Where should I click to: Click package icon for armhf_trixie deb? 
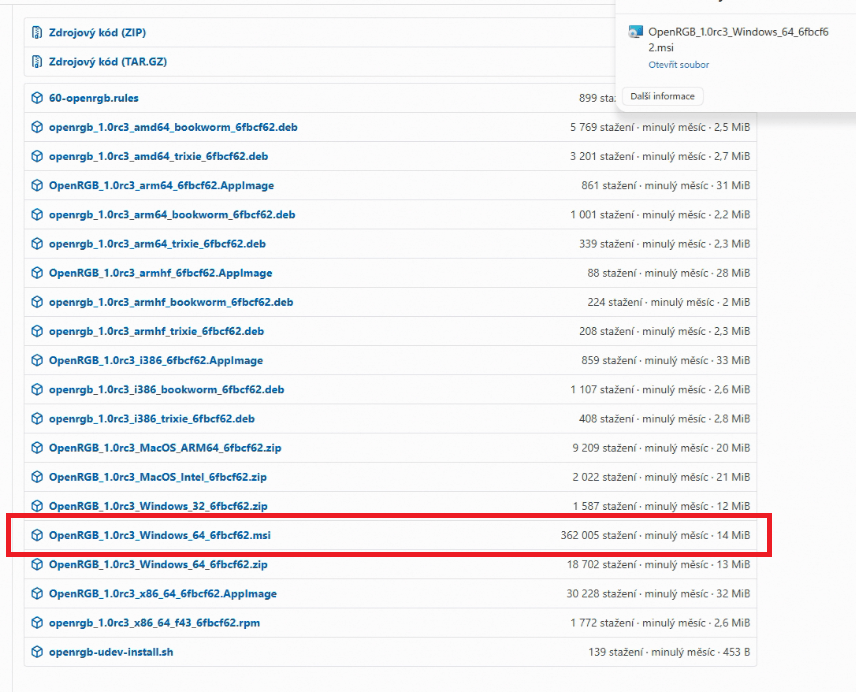[37, 331]
